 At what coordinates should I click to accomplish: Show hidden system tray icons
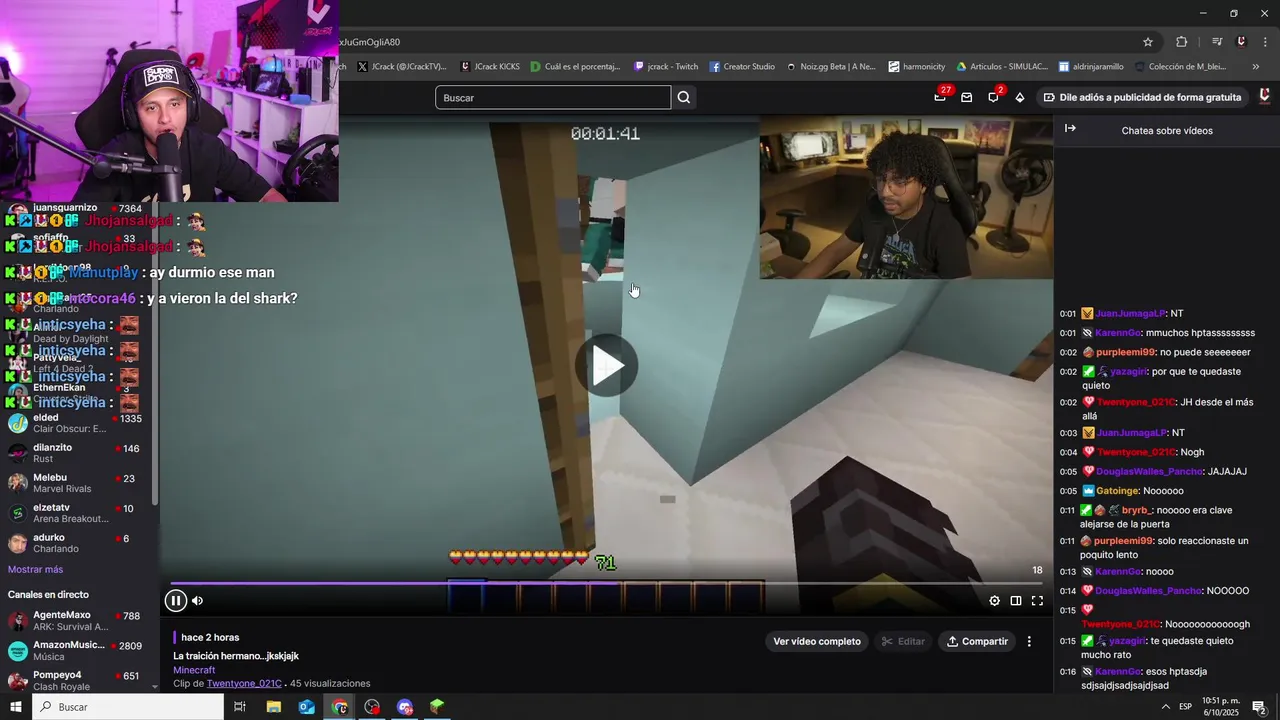(x=1165, y=707)
